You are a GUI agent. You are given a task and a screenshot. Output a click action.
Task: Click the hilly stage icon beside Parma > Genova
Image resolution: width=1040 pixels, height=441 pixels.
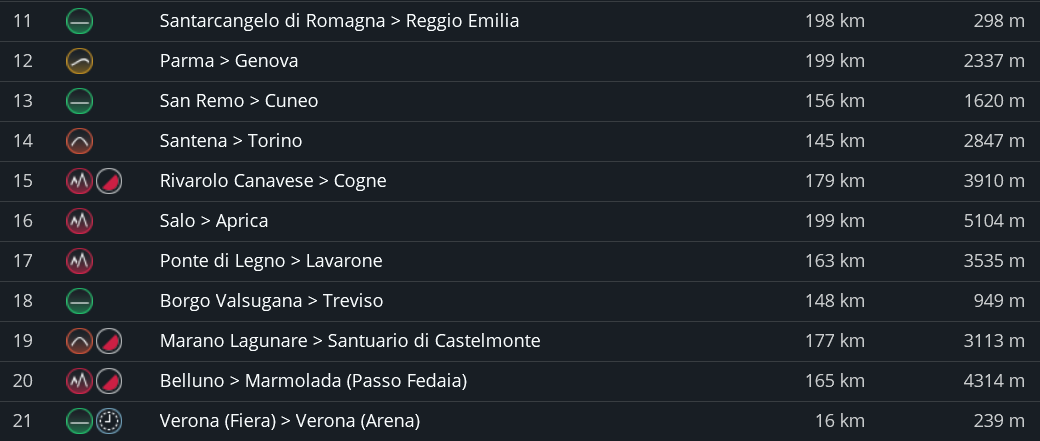click(80, 61)
